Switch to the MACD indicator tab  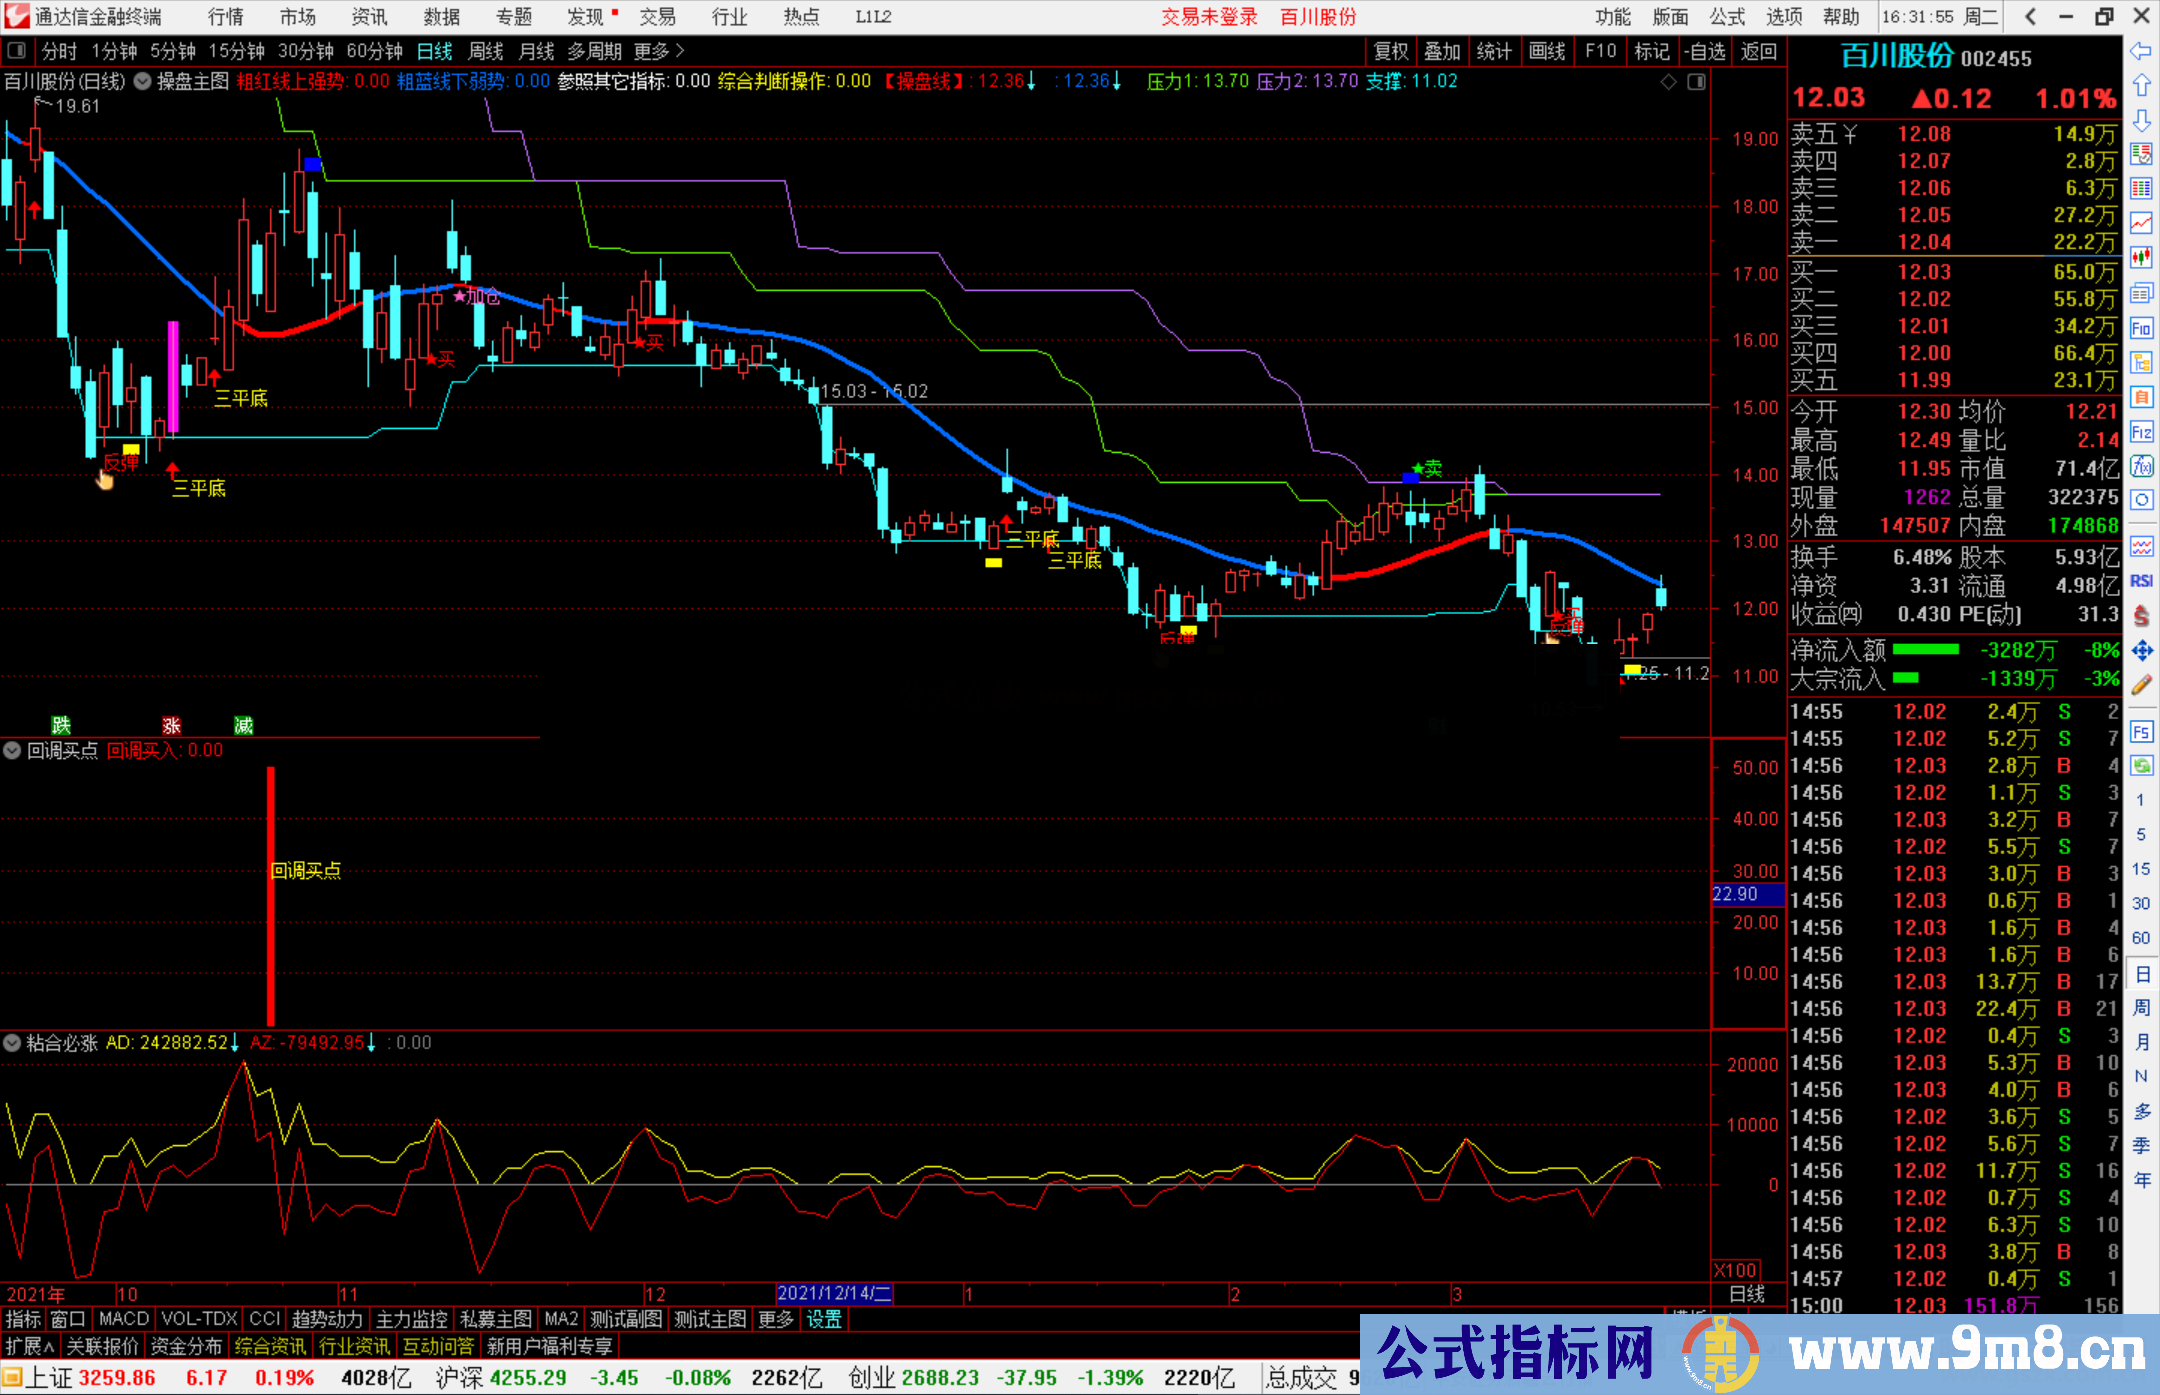123,1319
